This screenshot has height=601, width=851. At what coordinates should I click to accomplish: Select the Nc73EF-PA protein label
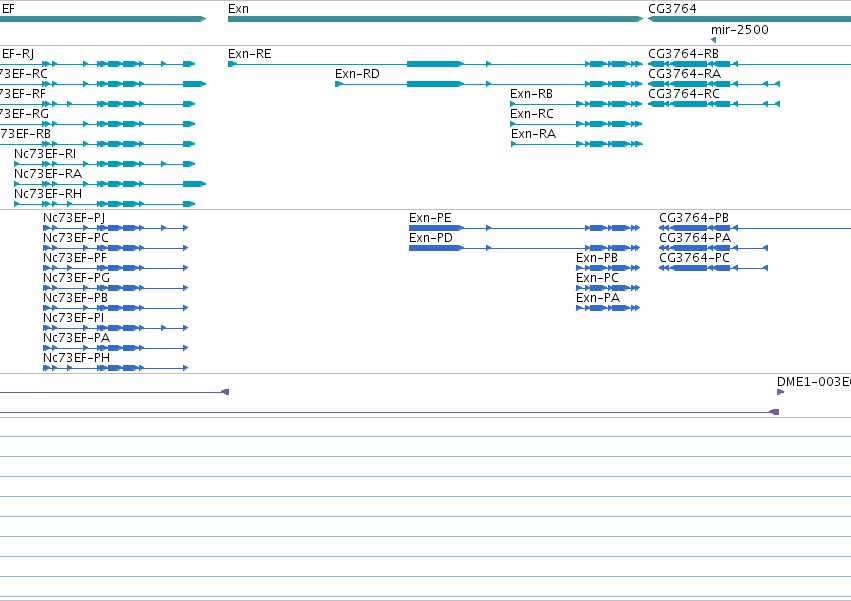tap(76, 339)
